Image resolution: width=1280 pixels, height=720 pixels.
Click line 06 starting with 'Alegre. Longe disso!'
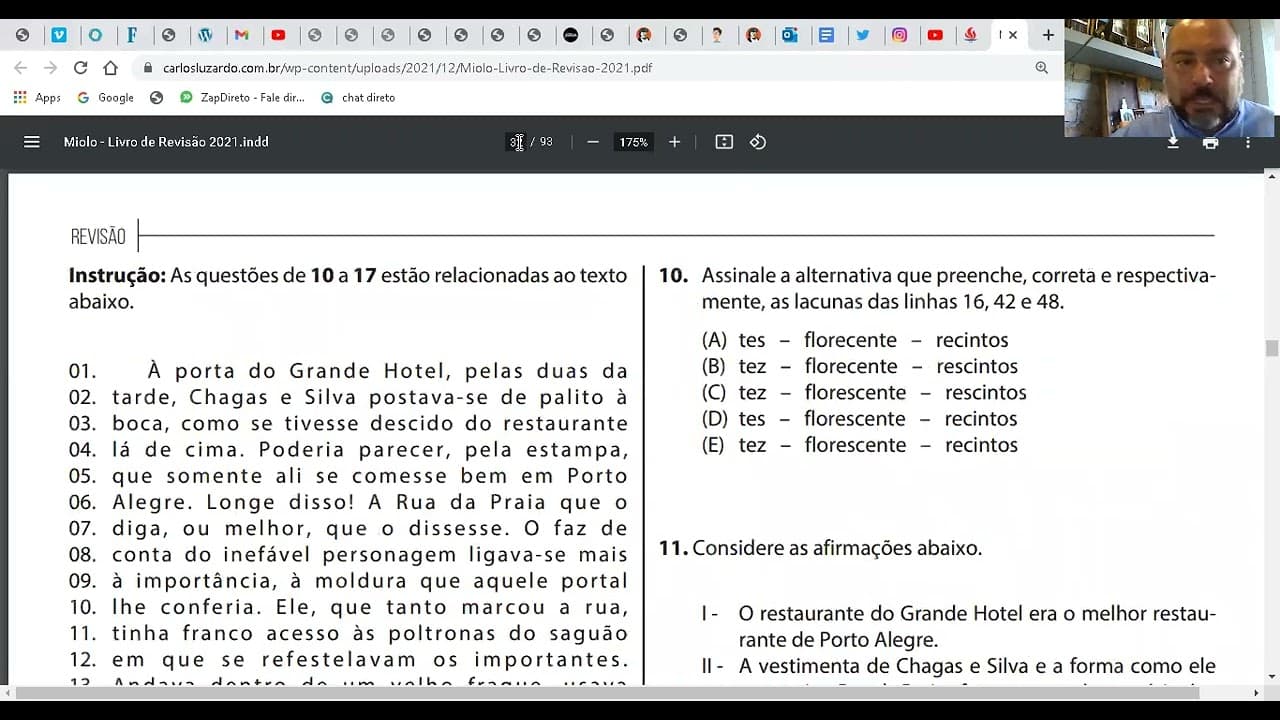tap(348, 502)
